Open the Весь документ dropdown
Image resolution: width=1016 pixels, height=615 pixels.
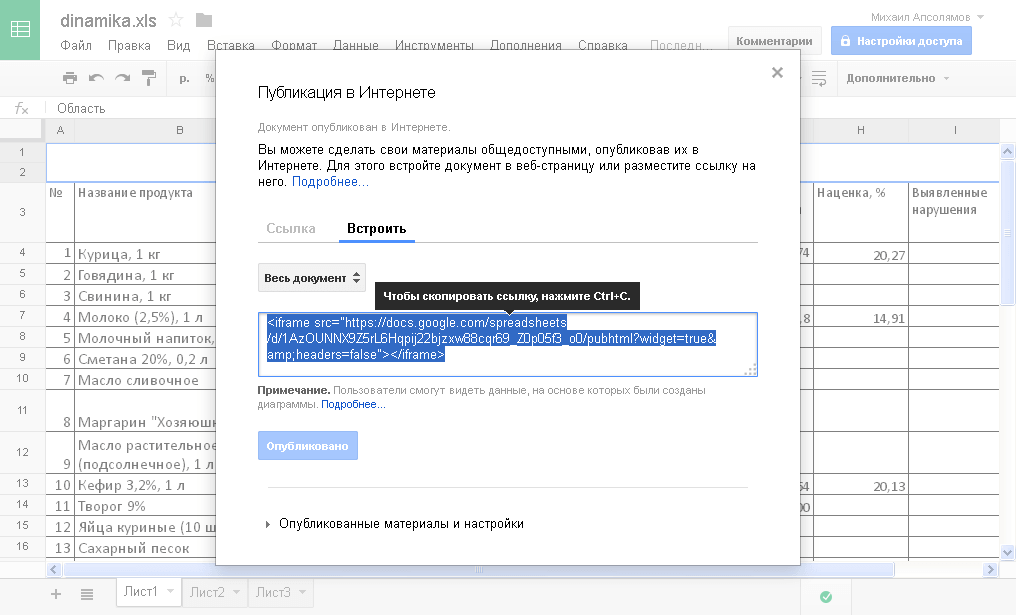pyautogui.click(x=311, y=278)
